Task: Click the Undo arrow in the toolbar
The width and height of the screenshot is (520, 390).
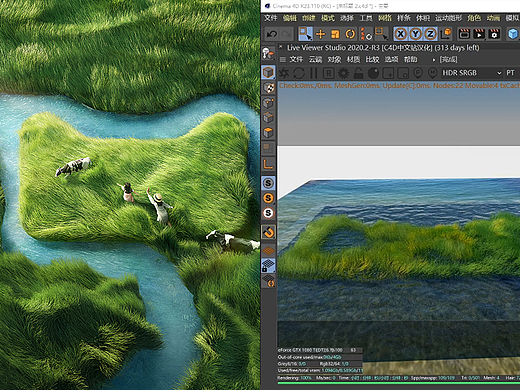Action: [x=272, y=34]
